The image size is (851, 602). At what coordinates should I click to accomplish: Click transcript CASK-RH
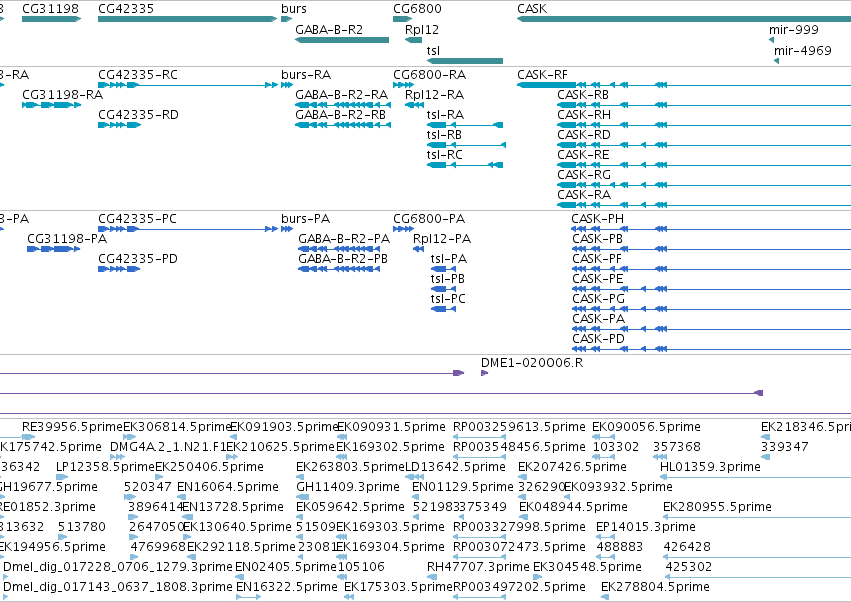click(704, 125)
